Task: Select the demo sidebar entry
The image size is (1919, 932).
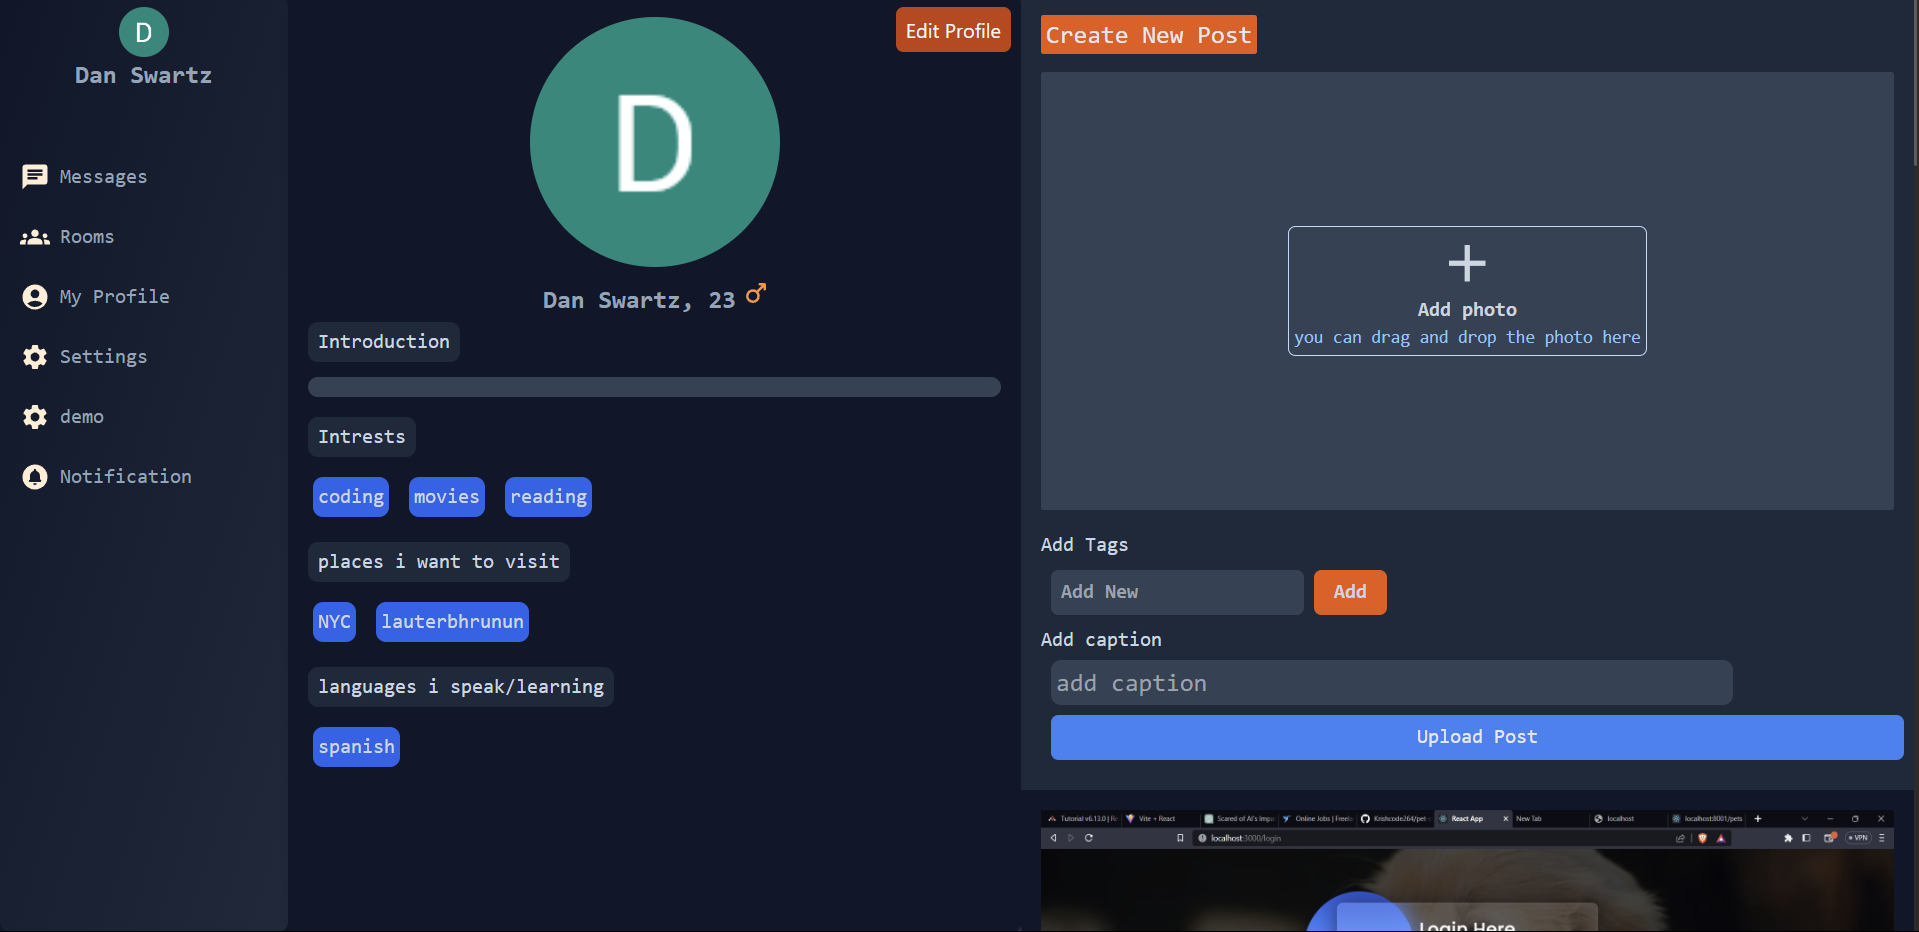Action: pos(82,417)
